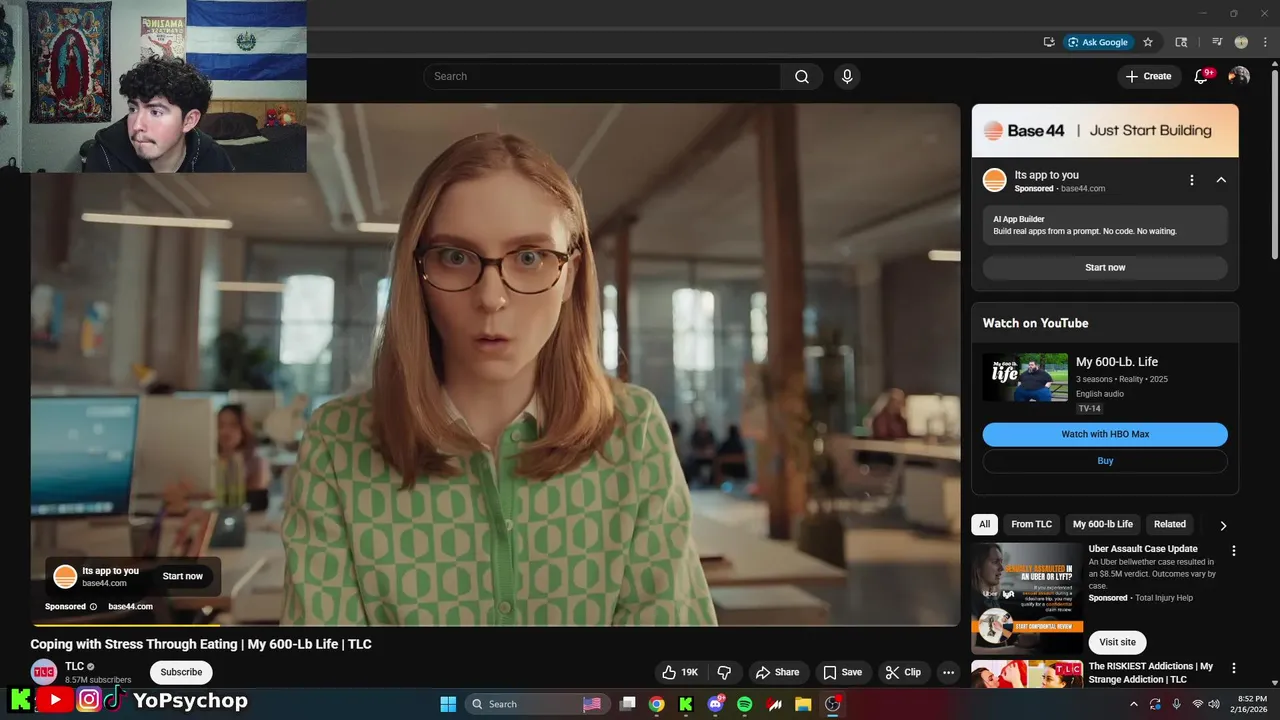This screenshot has width=1280, height=720.
Task: Collapse the Base 44 ad panel chevron
Action: (1221, 180)
